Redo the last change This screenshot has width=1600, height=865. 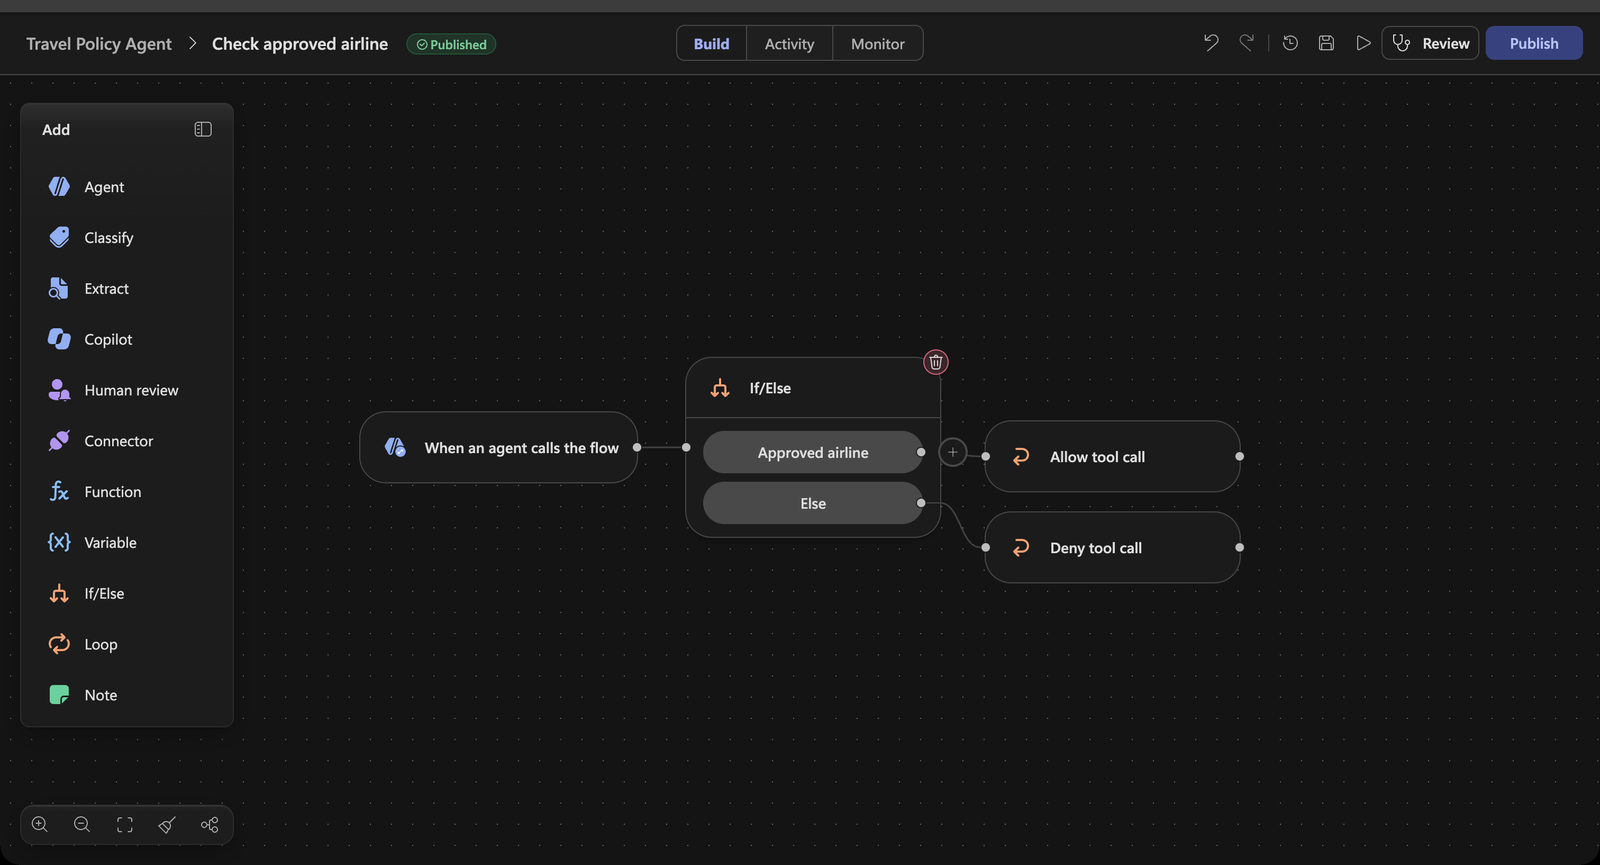pyautogui.click(x=1246, y=43)
